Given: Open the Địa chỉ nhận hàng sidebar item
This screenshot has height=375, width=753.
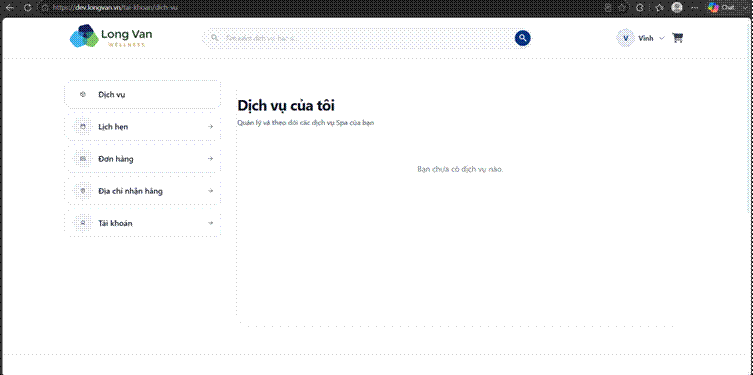Looking at the screenshot, I should [143, 191].
